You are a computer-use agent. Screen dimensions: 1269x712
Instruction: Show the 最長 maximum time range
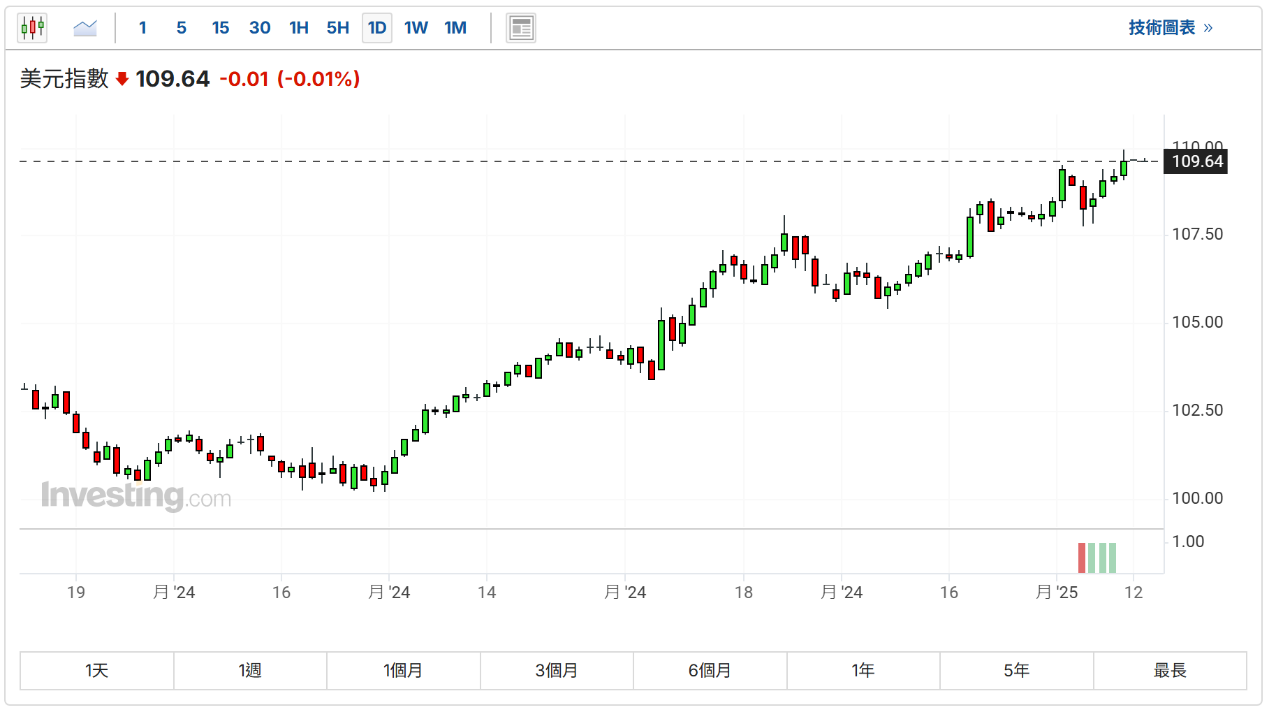click(x=1170, y=670)
